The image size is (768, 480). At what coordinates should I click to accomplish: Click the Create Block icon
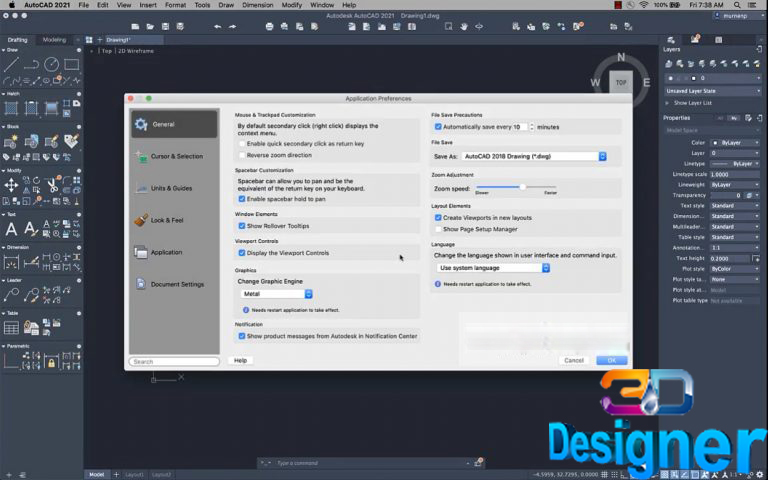(x=11, y=142)
